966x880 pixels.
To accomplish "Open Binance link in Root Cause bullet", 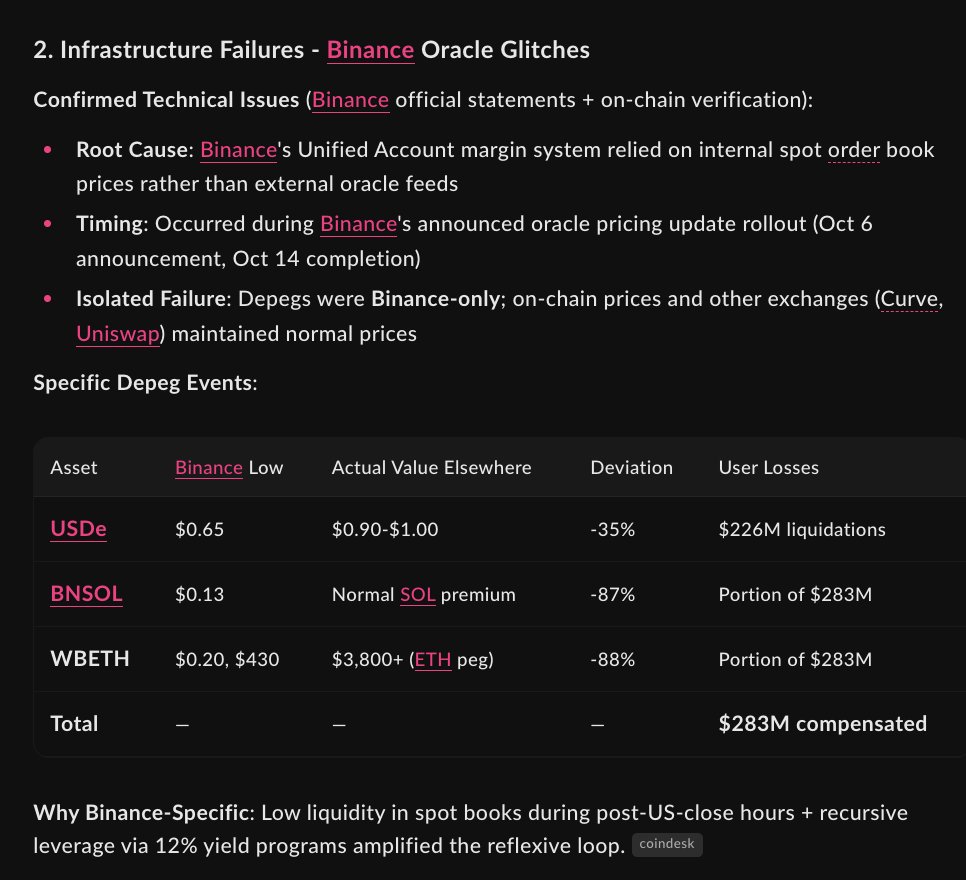I will [x=238, y=150].
